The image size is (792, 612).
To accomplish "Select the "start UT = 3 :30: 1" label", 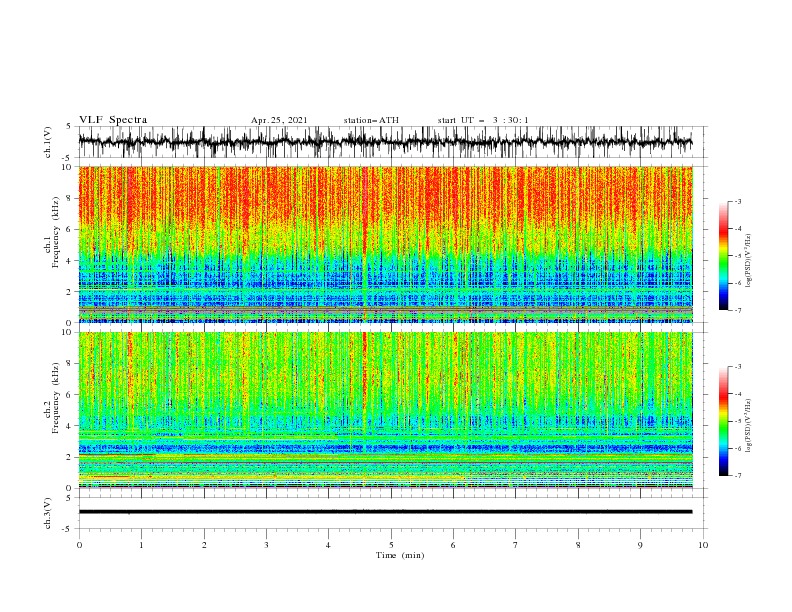I will (483, 120).
